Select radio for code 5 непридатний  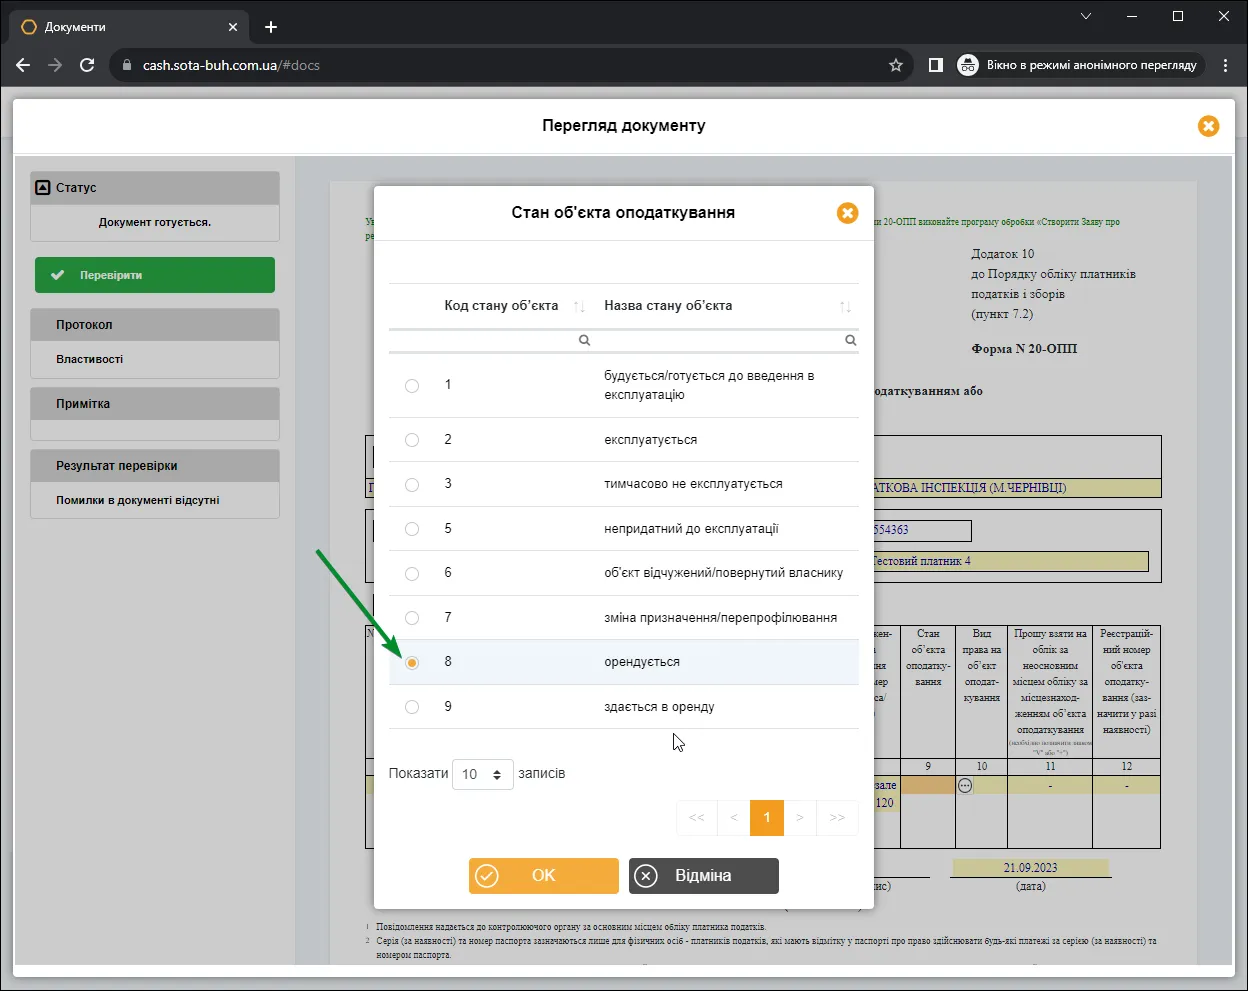click(x=412, y=529)
